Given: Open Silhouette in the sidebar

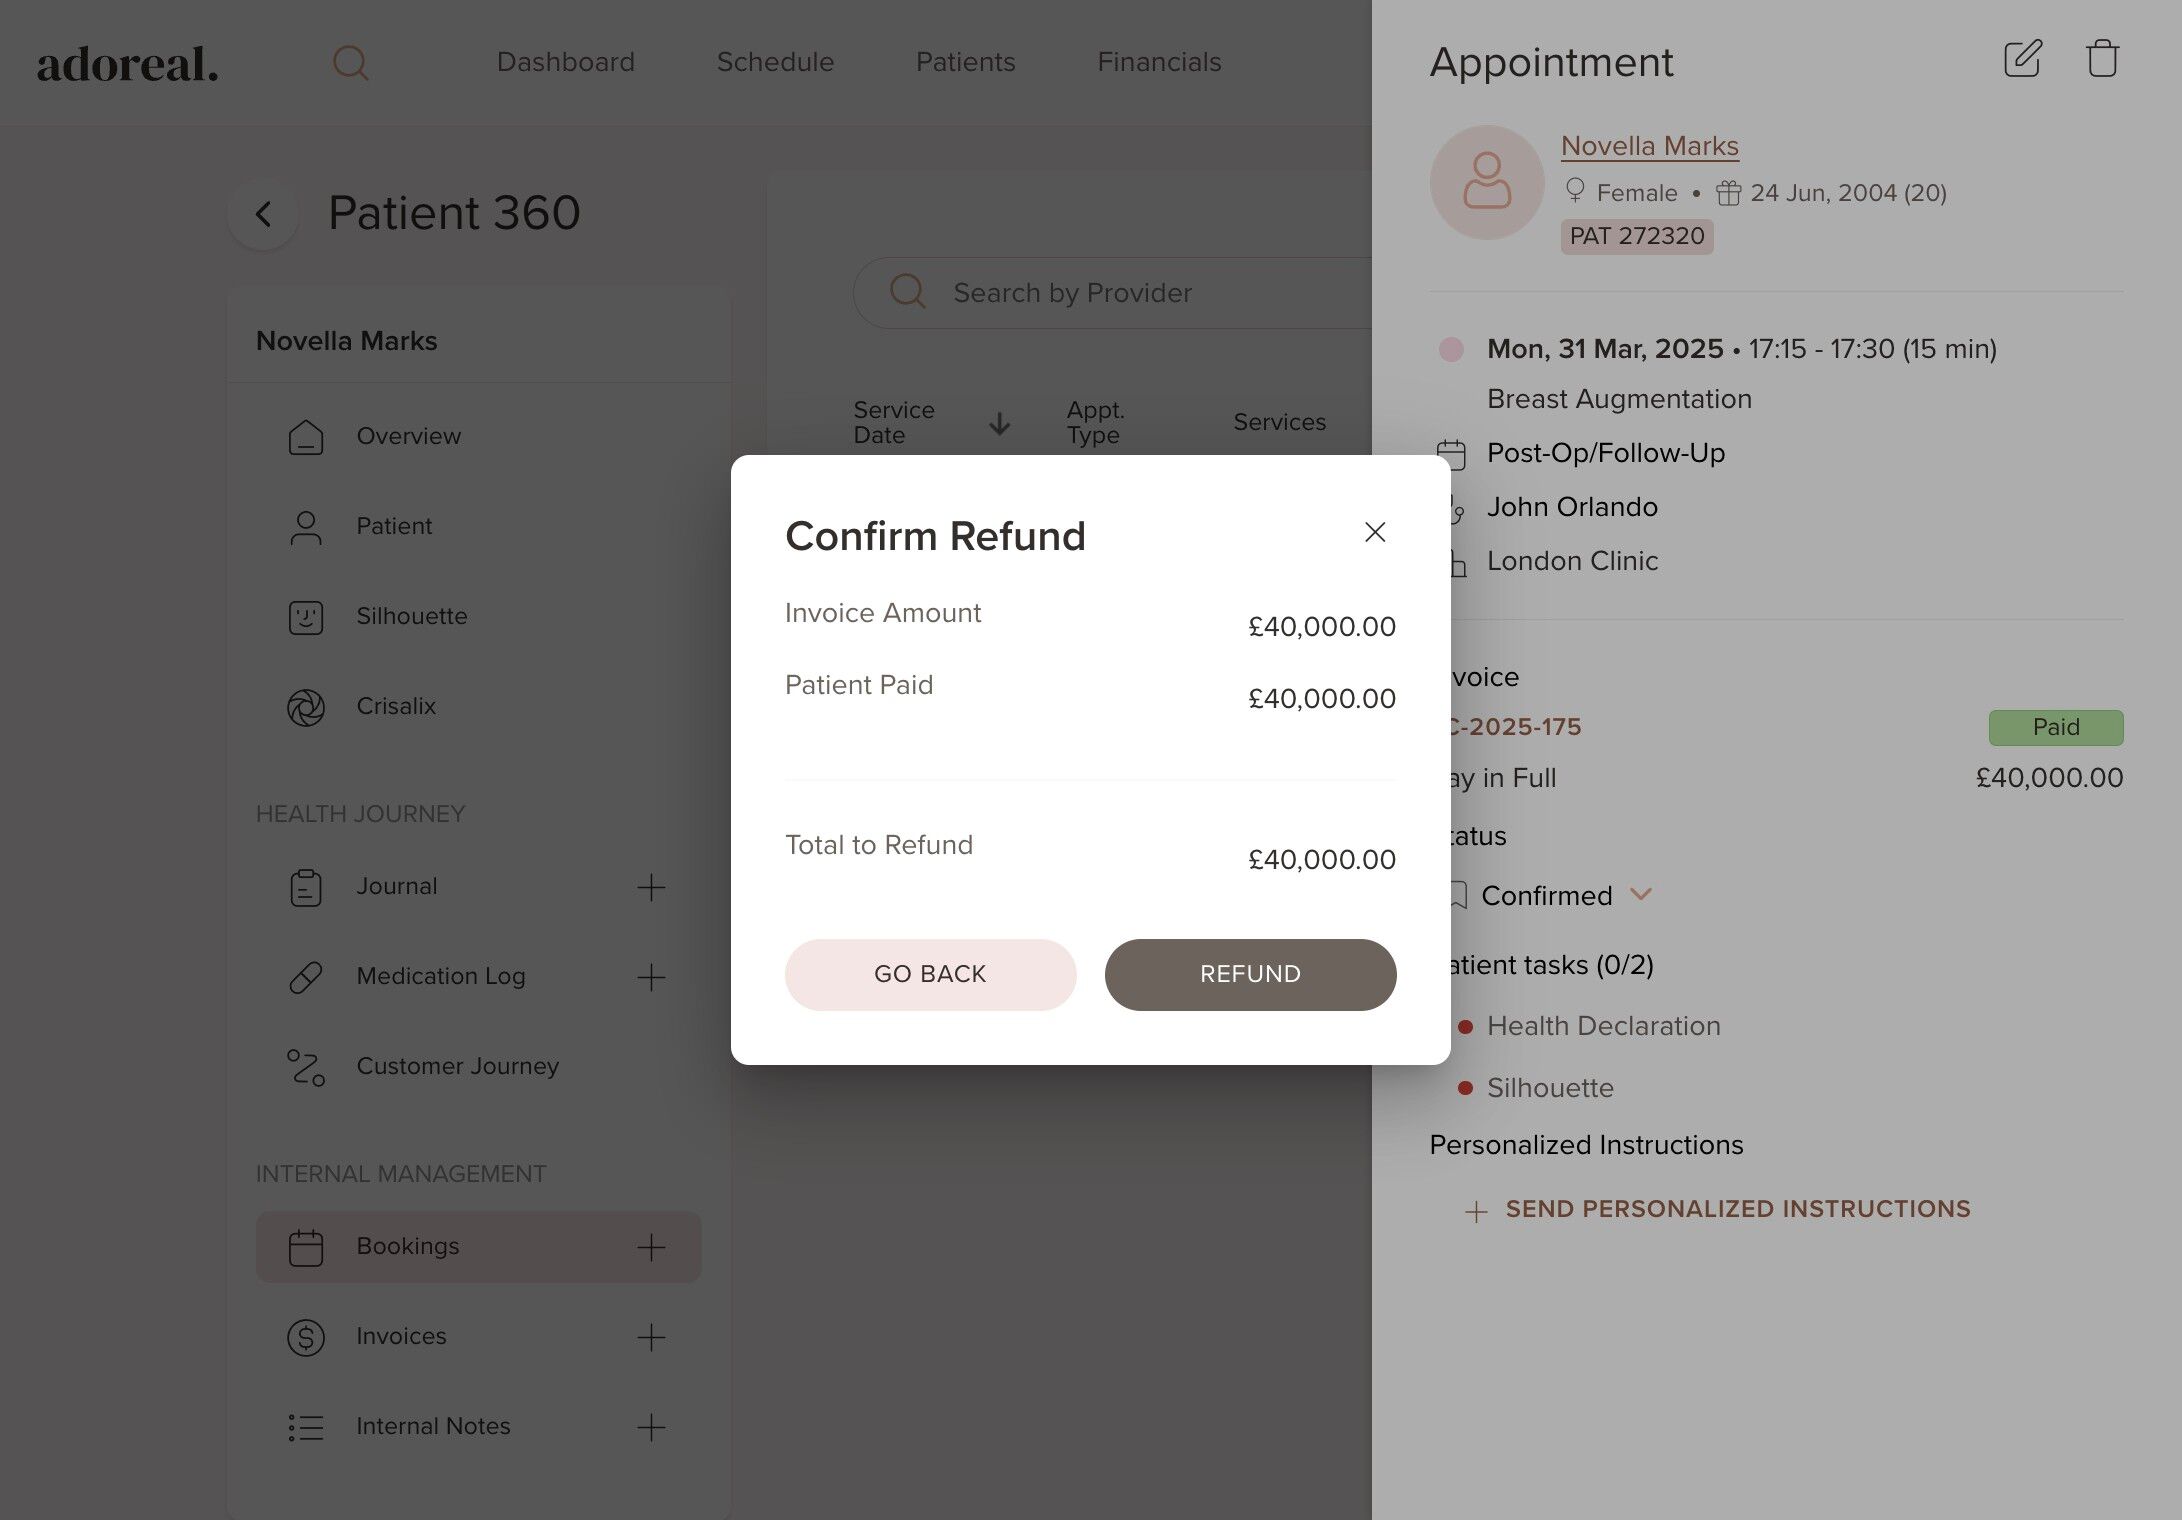Looking at the screenshot, I should pyautogui.click(x=411, y=616).
